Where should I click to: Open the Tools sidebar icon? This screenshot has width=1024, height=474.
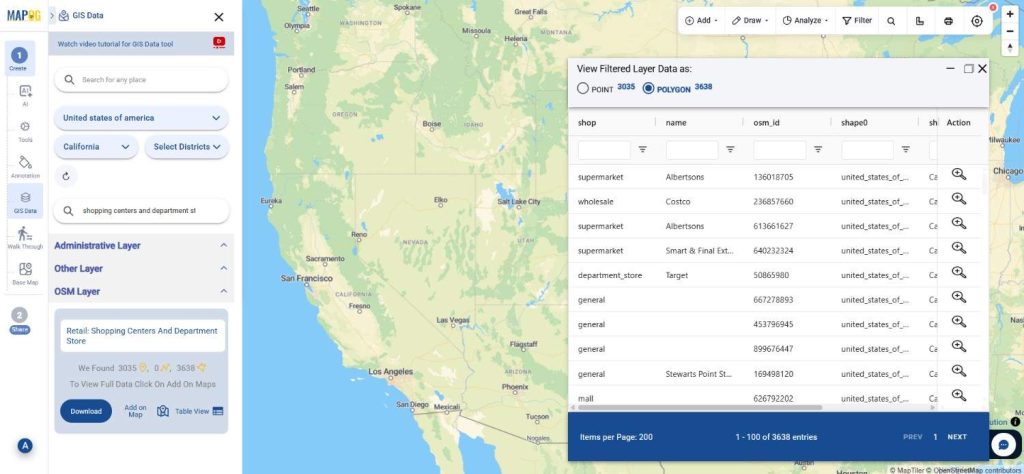pyautogui.click(x=25, y=131)
